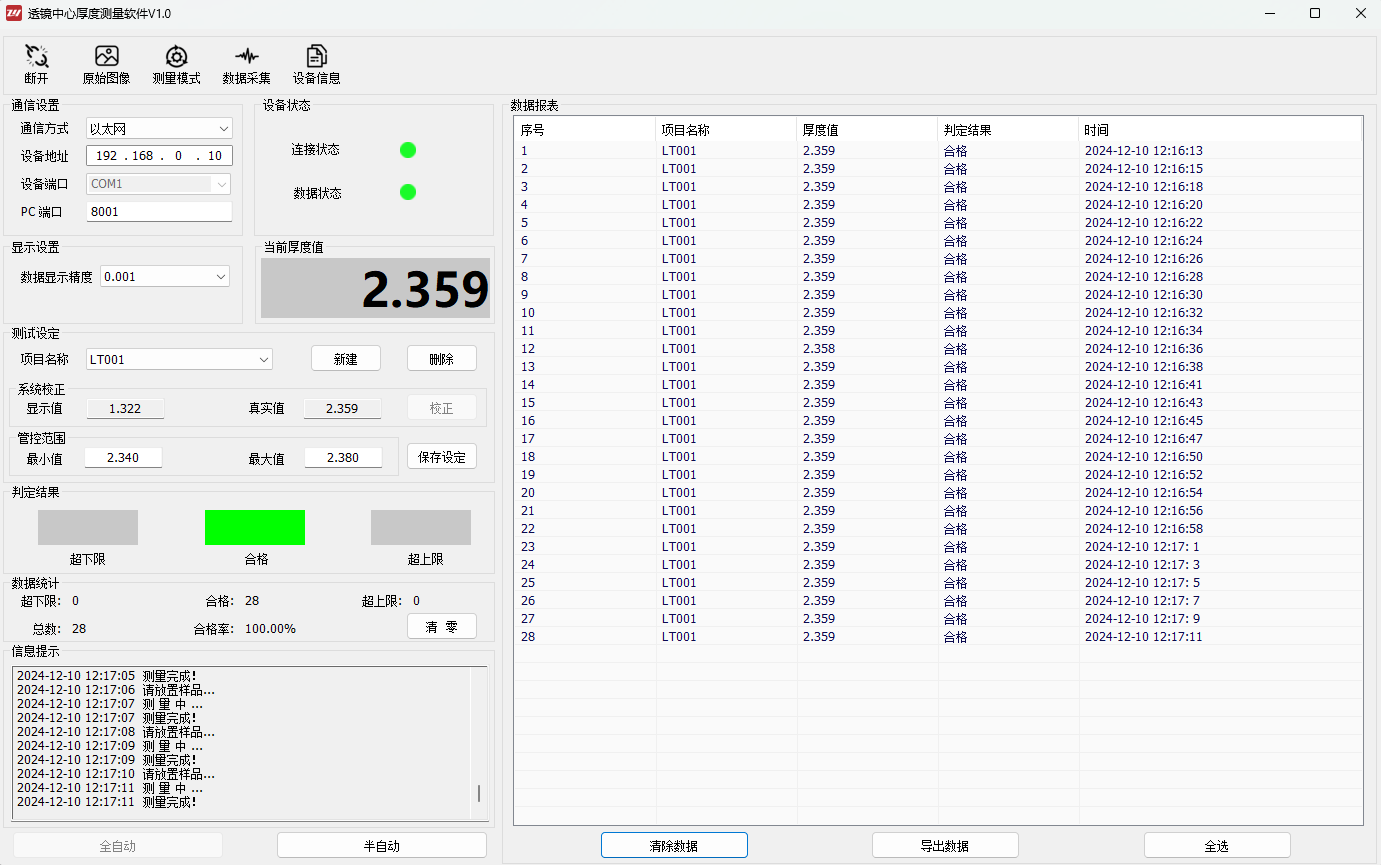Click the 最小值 input field
Screen dimensions: 1381x865
tap(123, 457)
